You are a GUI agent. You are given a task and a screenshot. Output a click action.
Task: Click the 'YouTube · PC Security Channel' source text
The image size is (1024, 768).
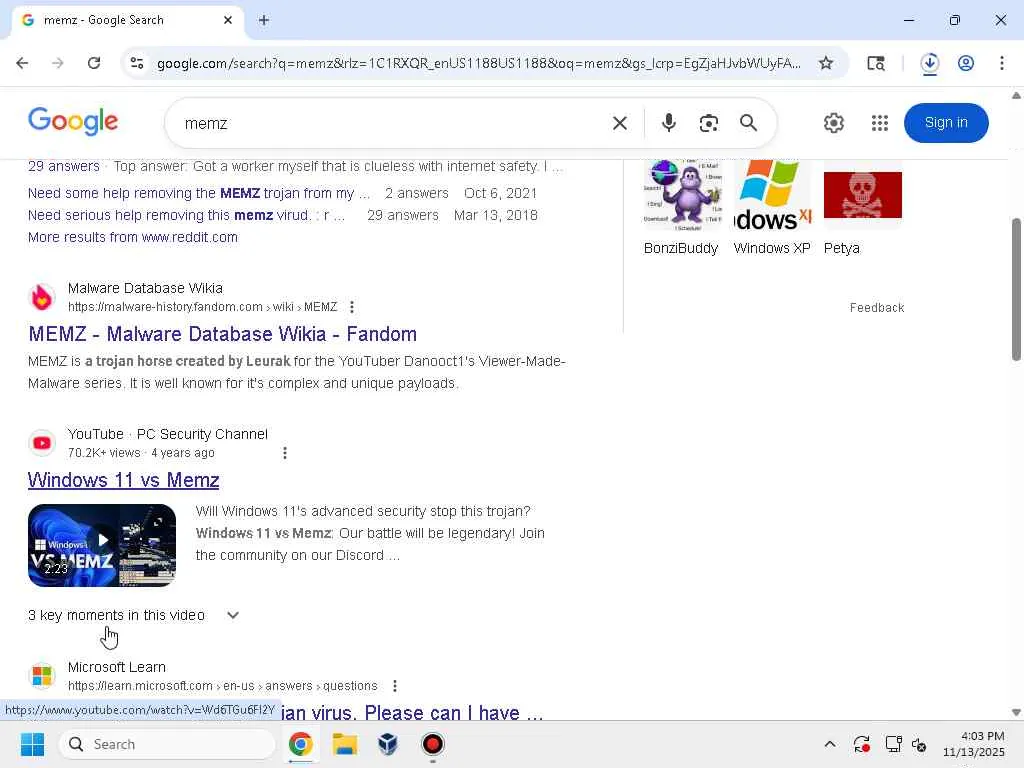168,434
